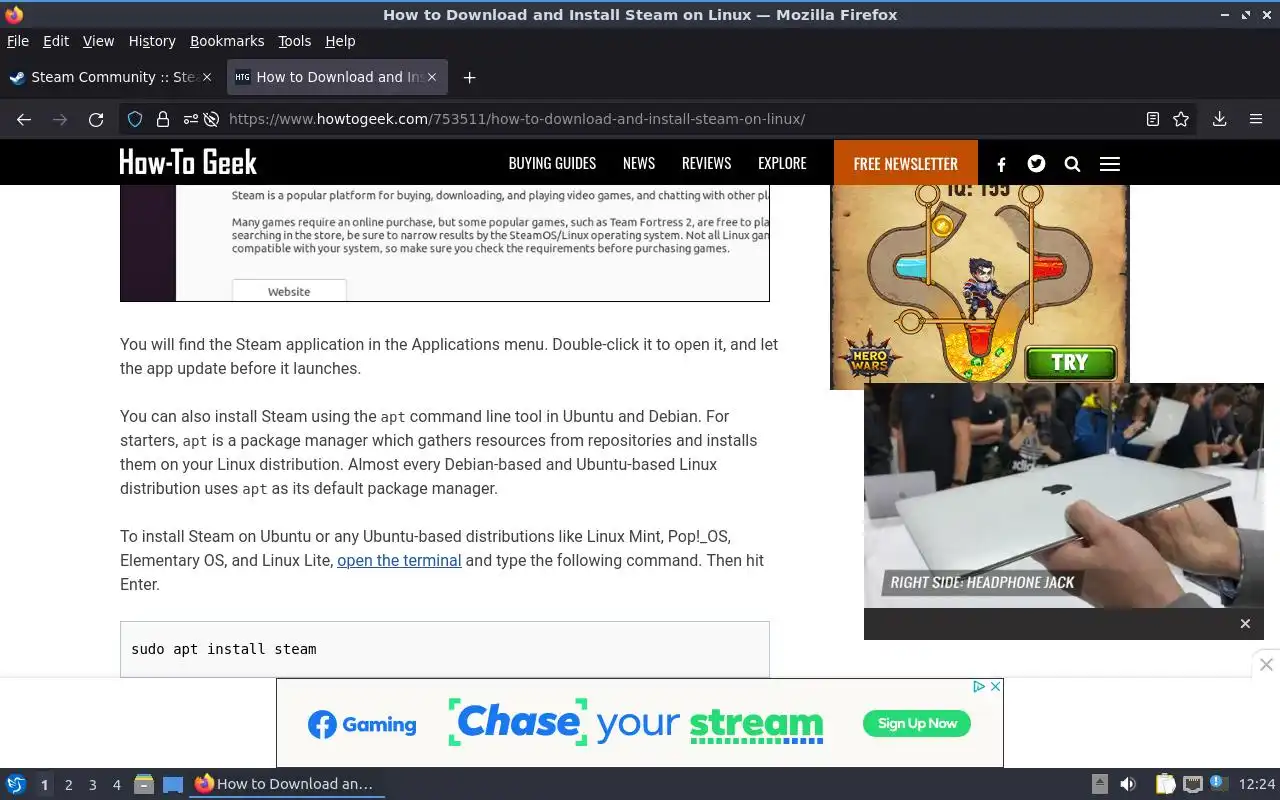Click the Website button in the article screenshot
The height and width of the screenshot is (800, 1280).
289,291
